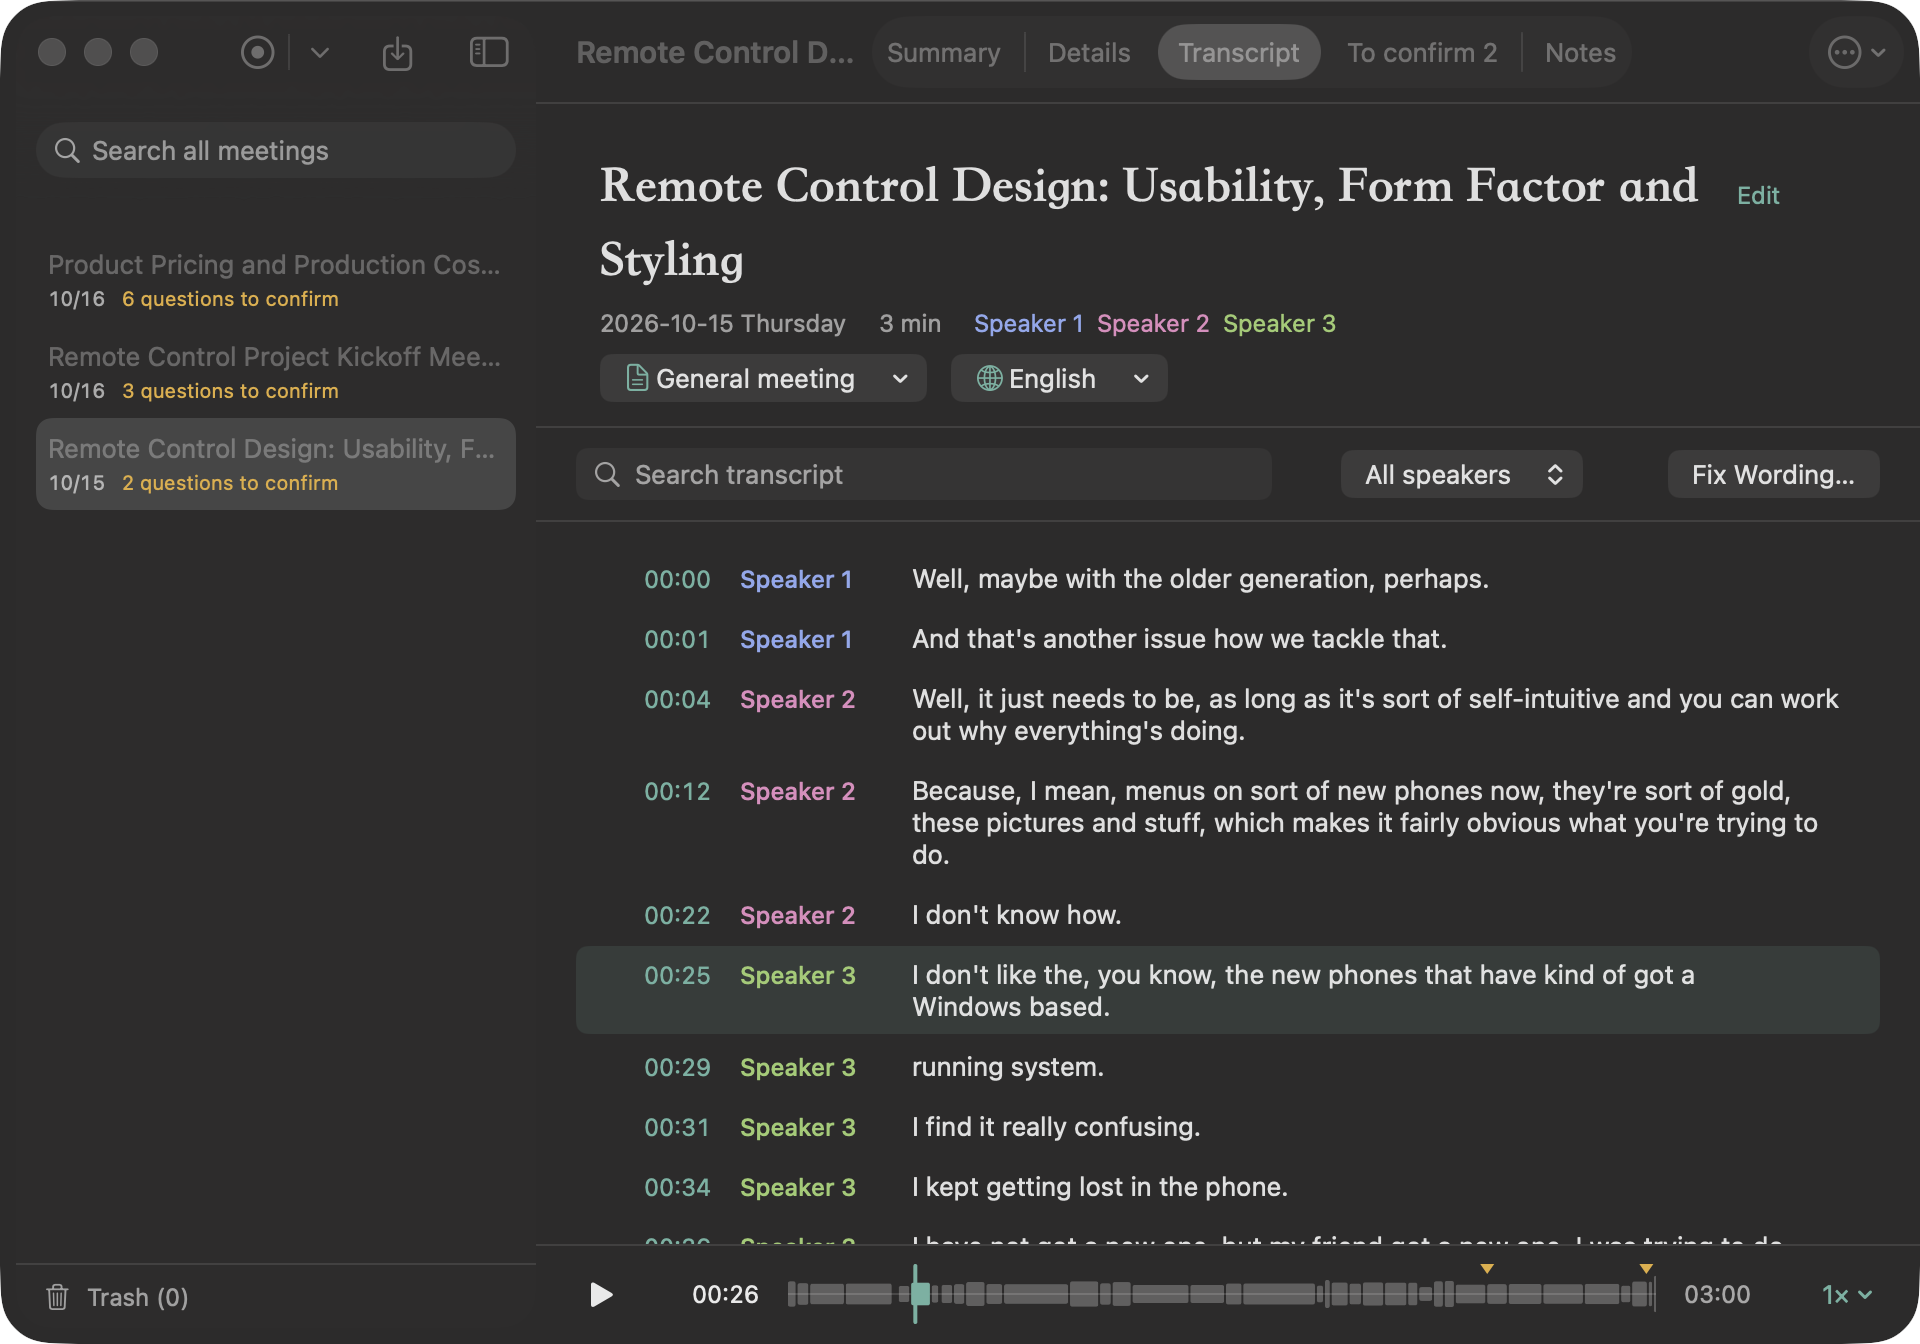Focus the Search all meetings field
The height and width of the screenshot is (1344, 1920).
276,151
